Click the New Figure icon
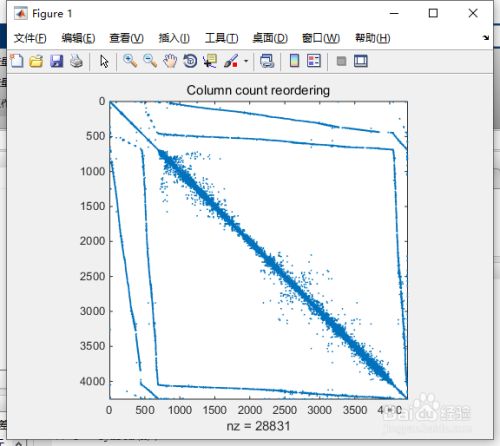The height and width of the screenshot is (446, 500). [17, 61]
